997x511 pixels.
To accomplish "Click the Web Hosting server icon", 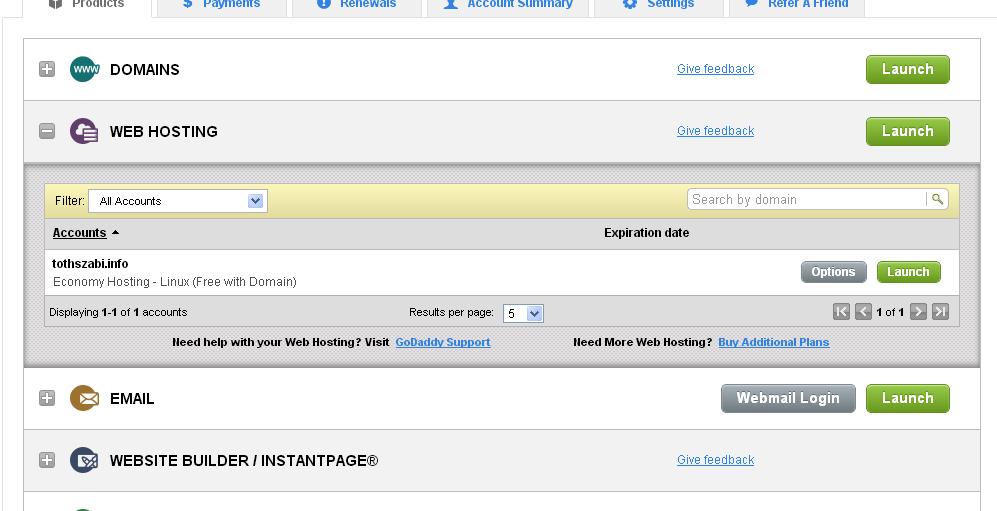I will pyautogui.click(x=85, y=131).
